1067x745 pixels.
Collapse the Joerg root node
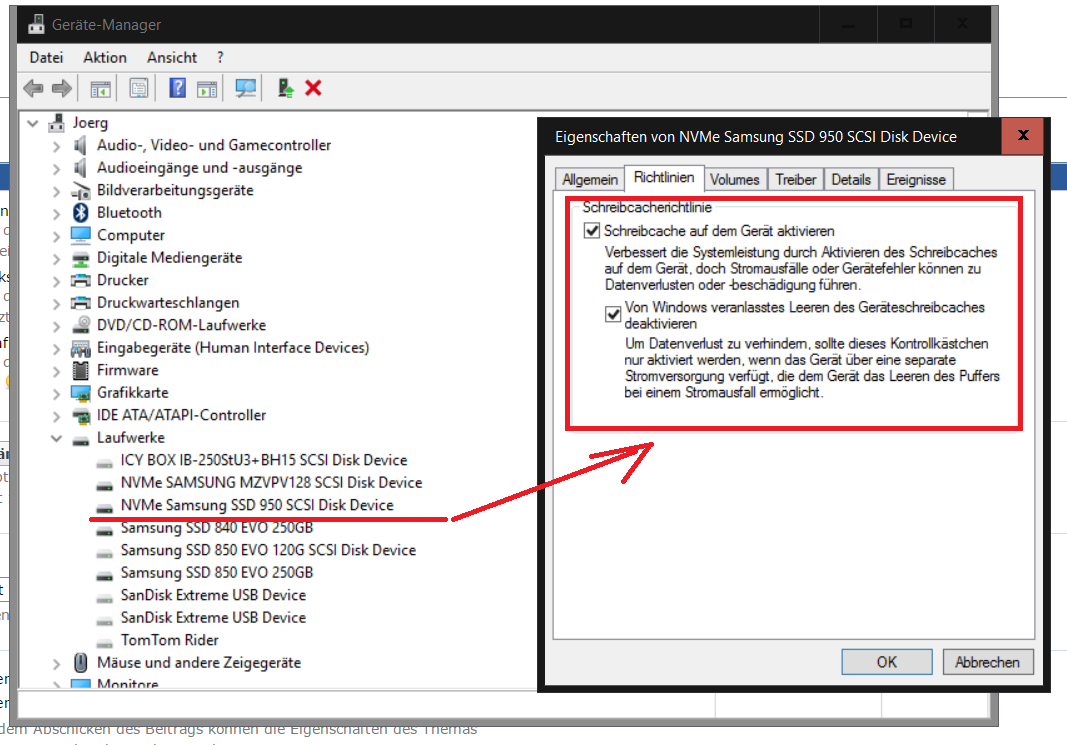(x=32, y=123)
